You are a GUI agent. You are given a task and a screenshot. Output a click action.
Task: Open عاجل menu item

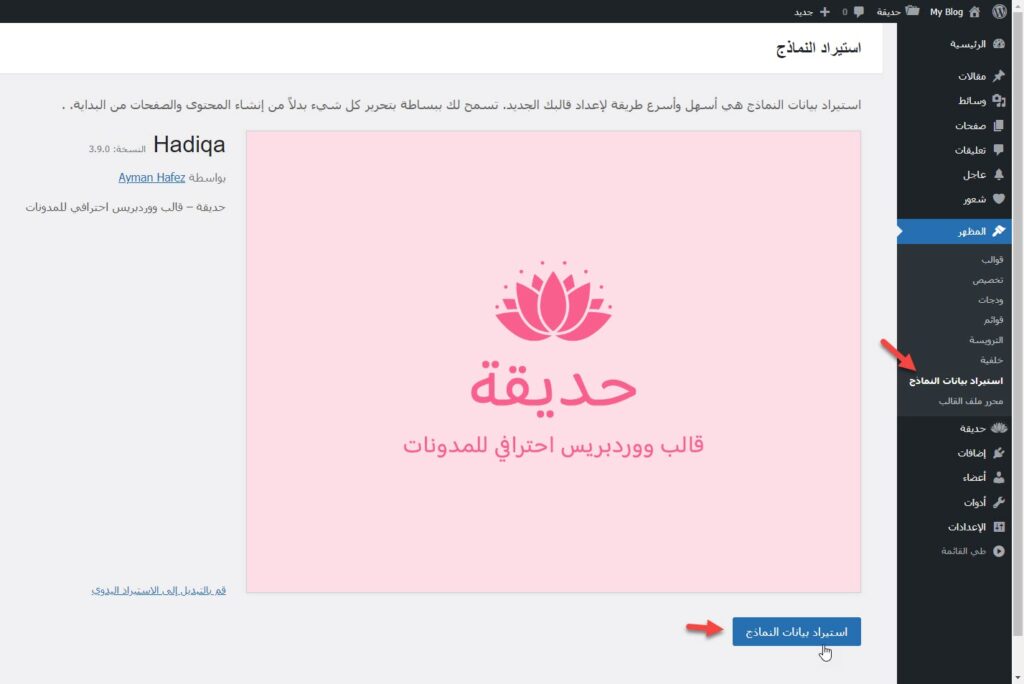(974, 174)
